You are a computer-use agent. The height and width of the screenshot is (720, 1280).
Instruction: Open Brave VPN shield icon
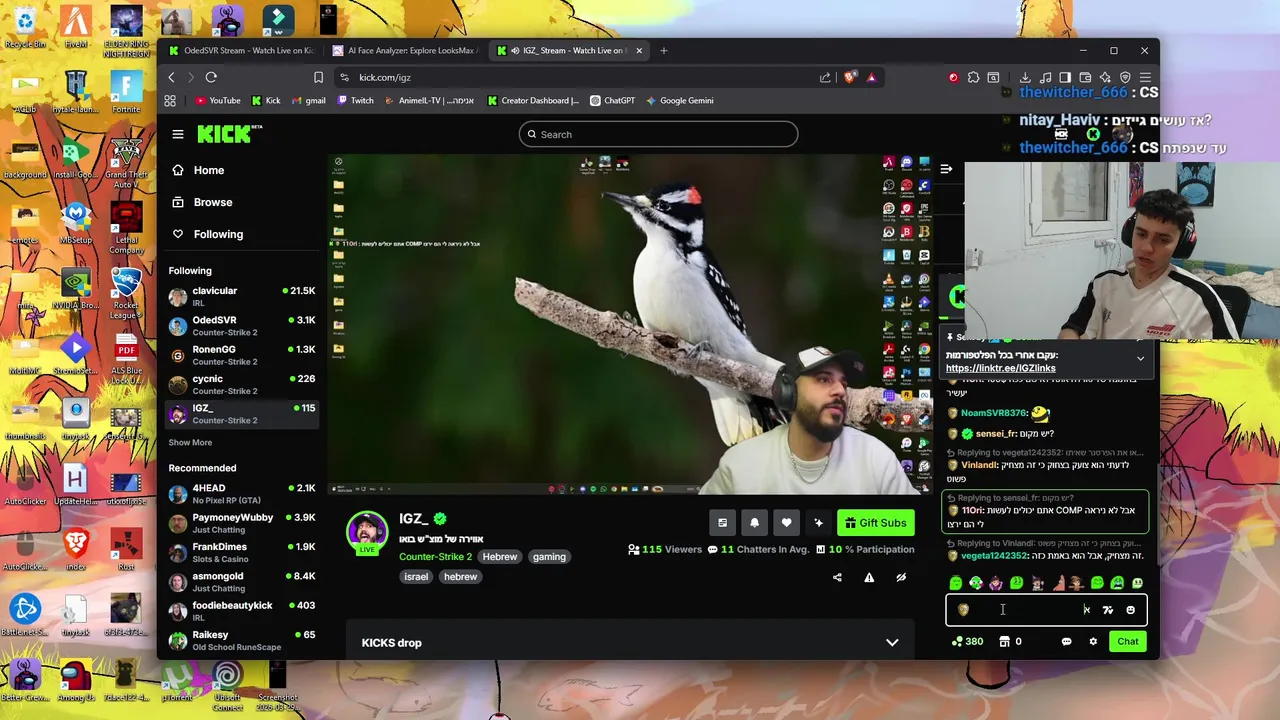point(1125,77)
